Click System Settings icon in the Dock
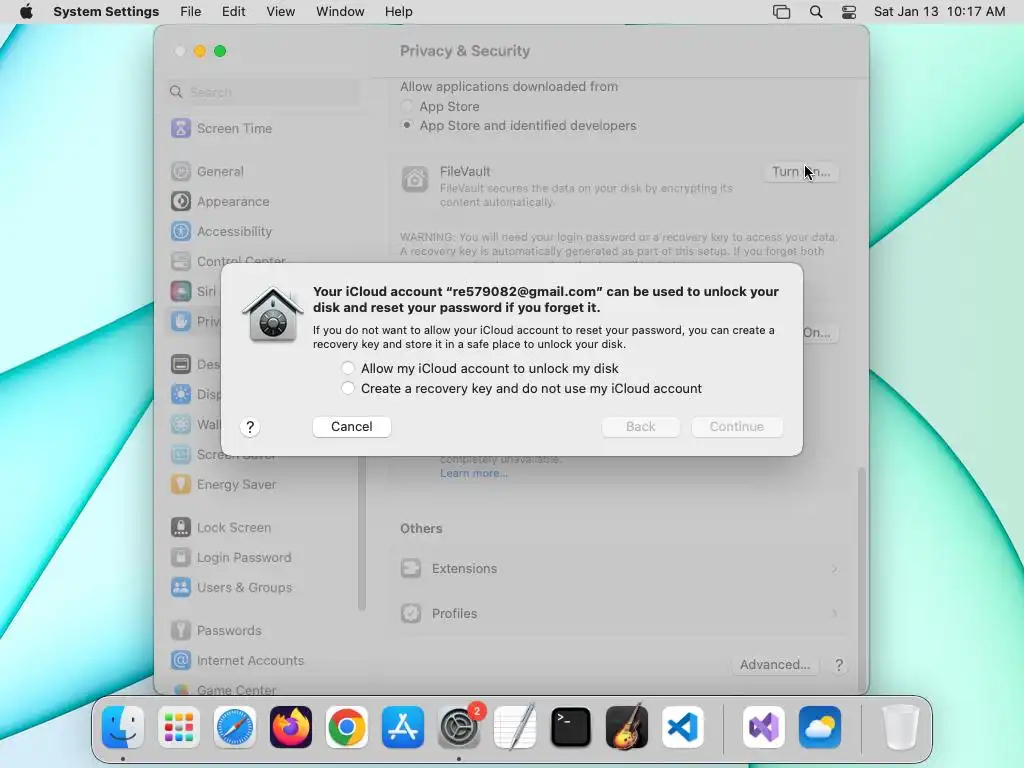The height and width of the screenshot is (768, 1024). click(x=458, y=727)
